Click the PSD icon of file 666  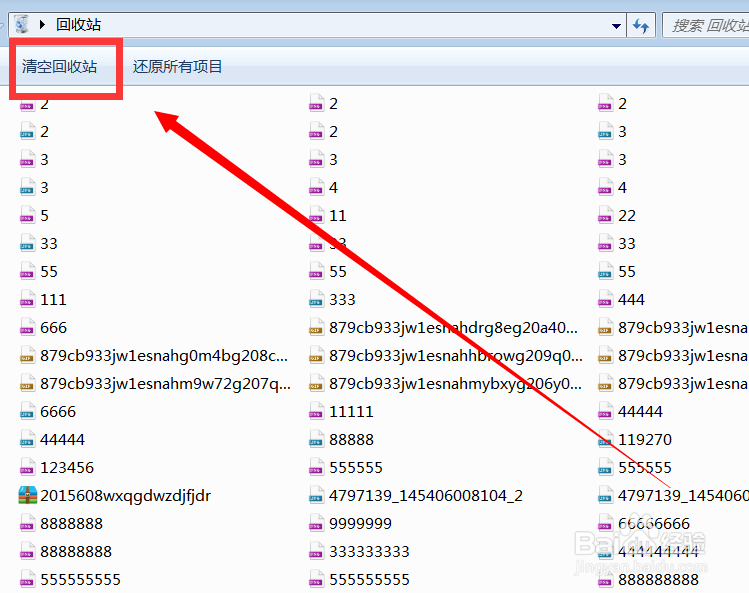[x=27, y=328]
